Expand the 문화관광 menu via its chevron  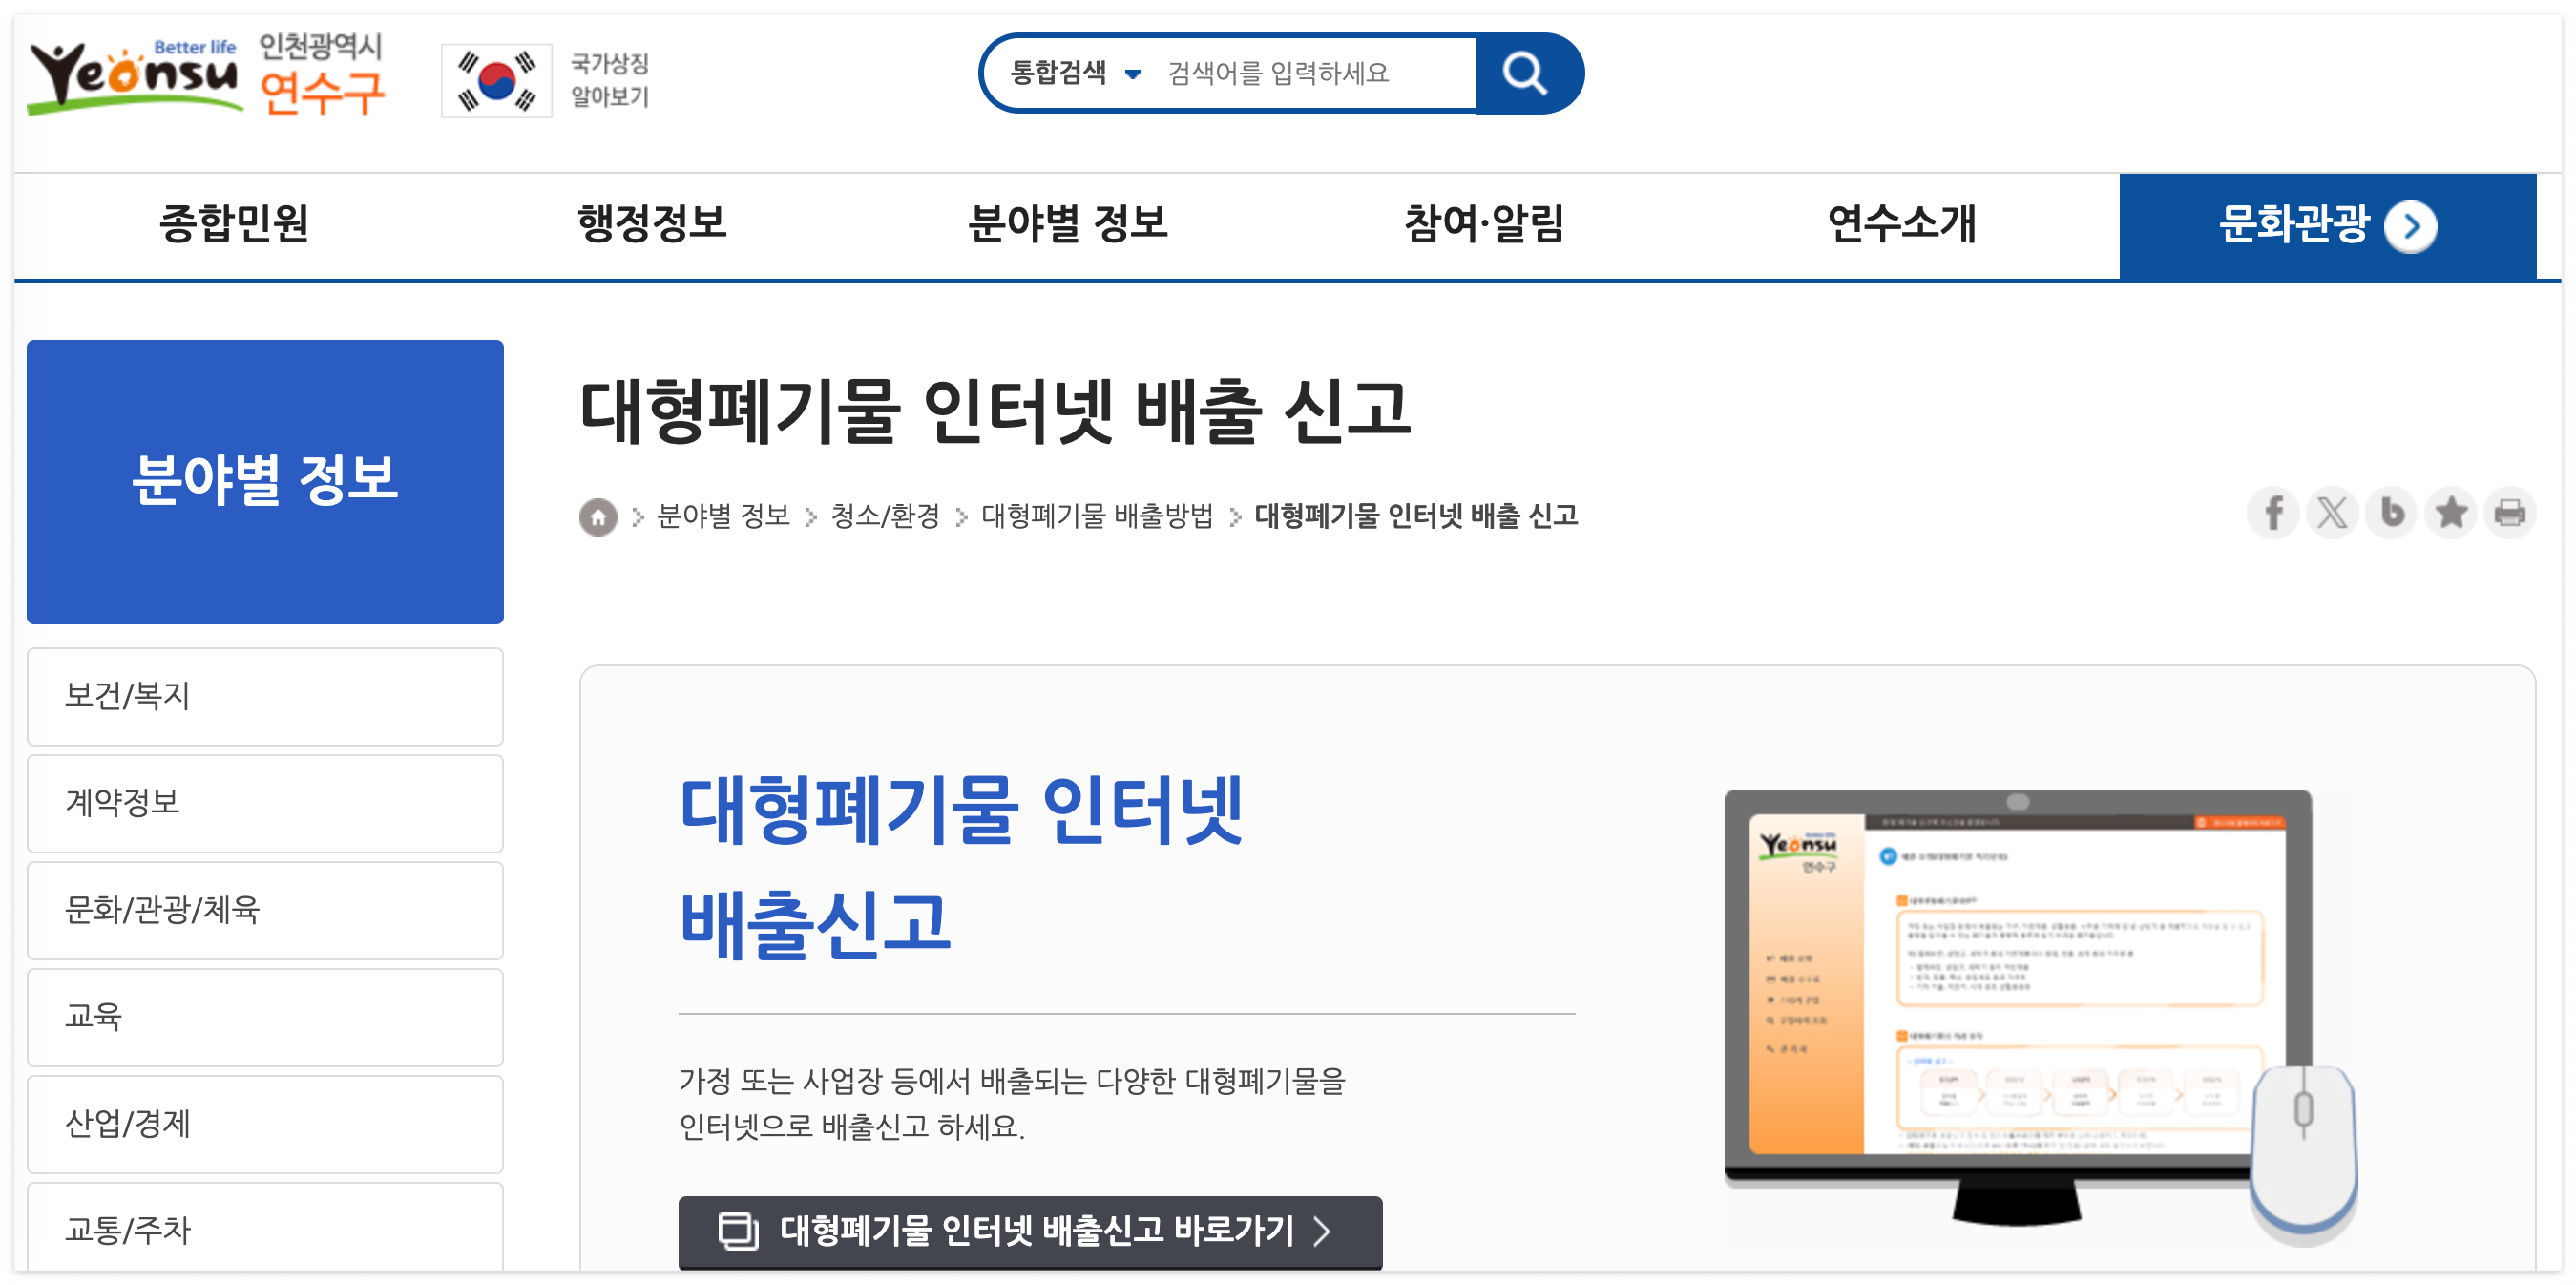coord(2413,226)
